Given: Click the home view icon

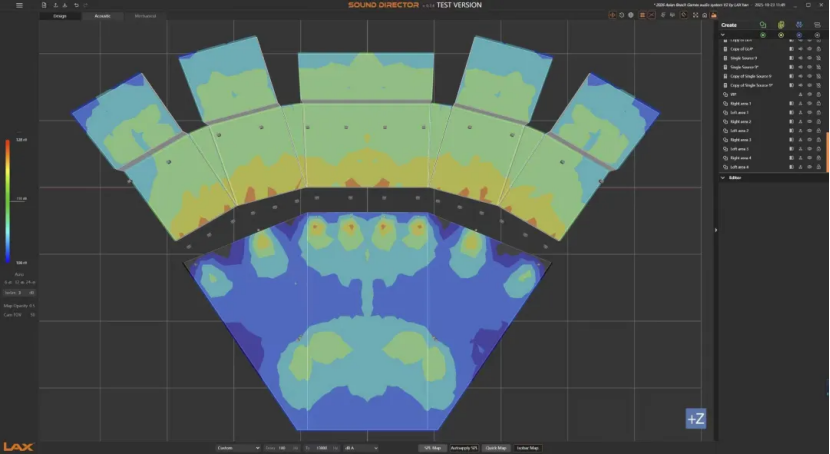Looking at the screenshot, I should click(x=705, y=15).
